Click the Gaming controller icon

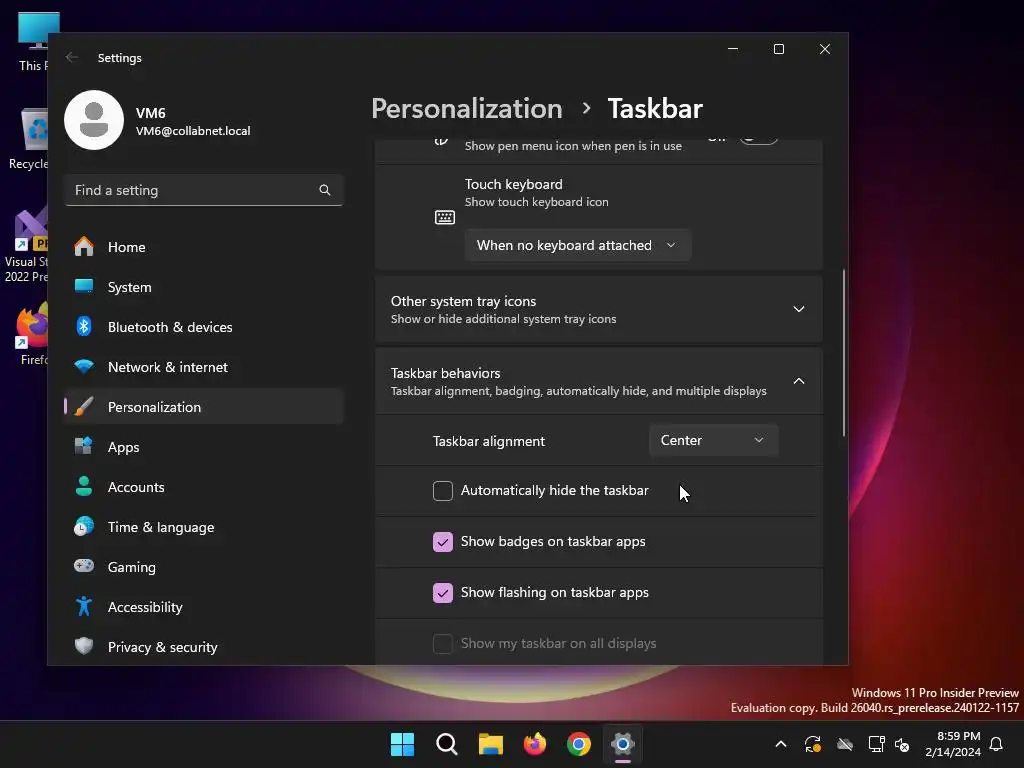[x=84, y=566]
